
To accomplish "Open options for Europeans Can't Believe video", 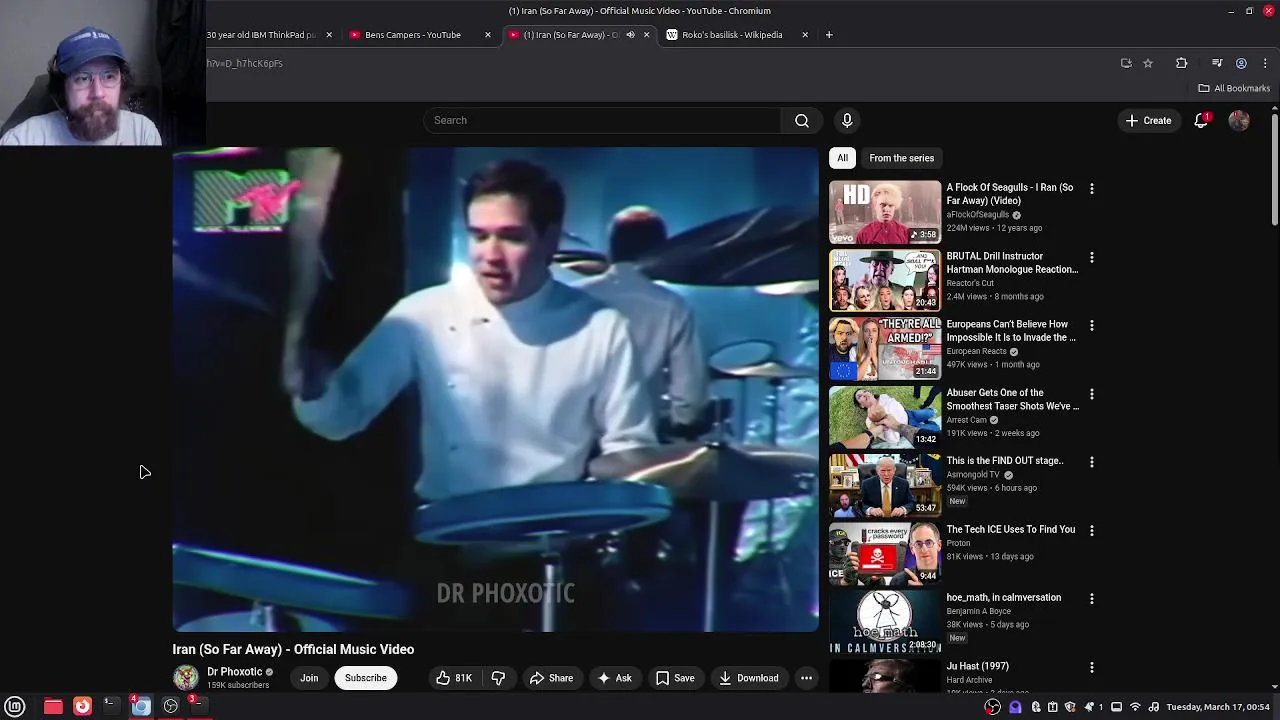I will pyautogui.click(x=1091, y=325).
